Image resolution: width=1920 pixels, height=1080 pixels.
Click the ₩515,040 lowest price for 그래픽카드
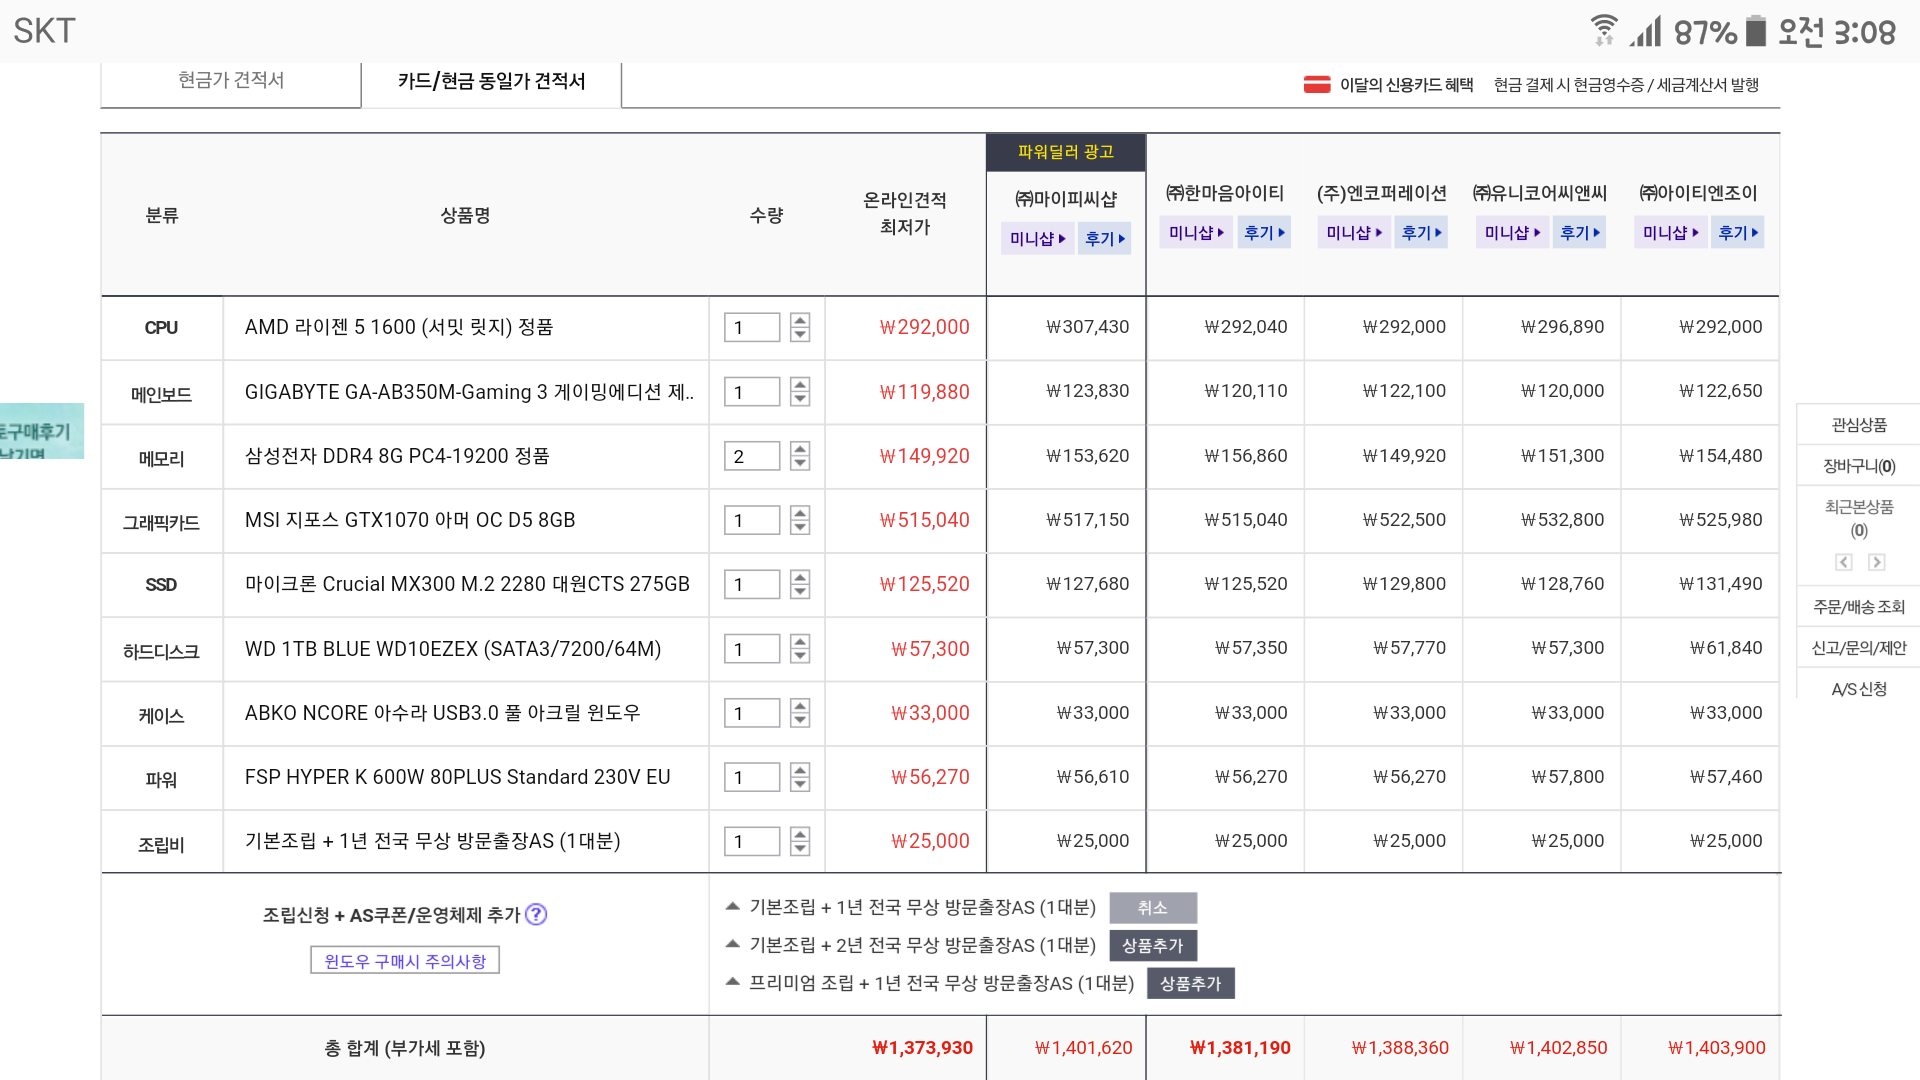tap(924, 520)
